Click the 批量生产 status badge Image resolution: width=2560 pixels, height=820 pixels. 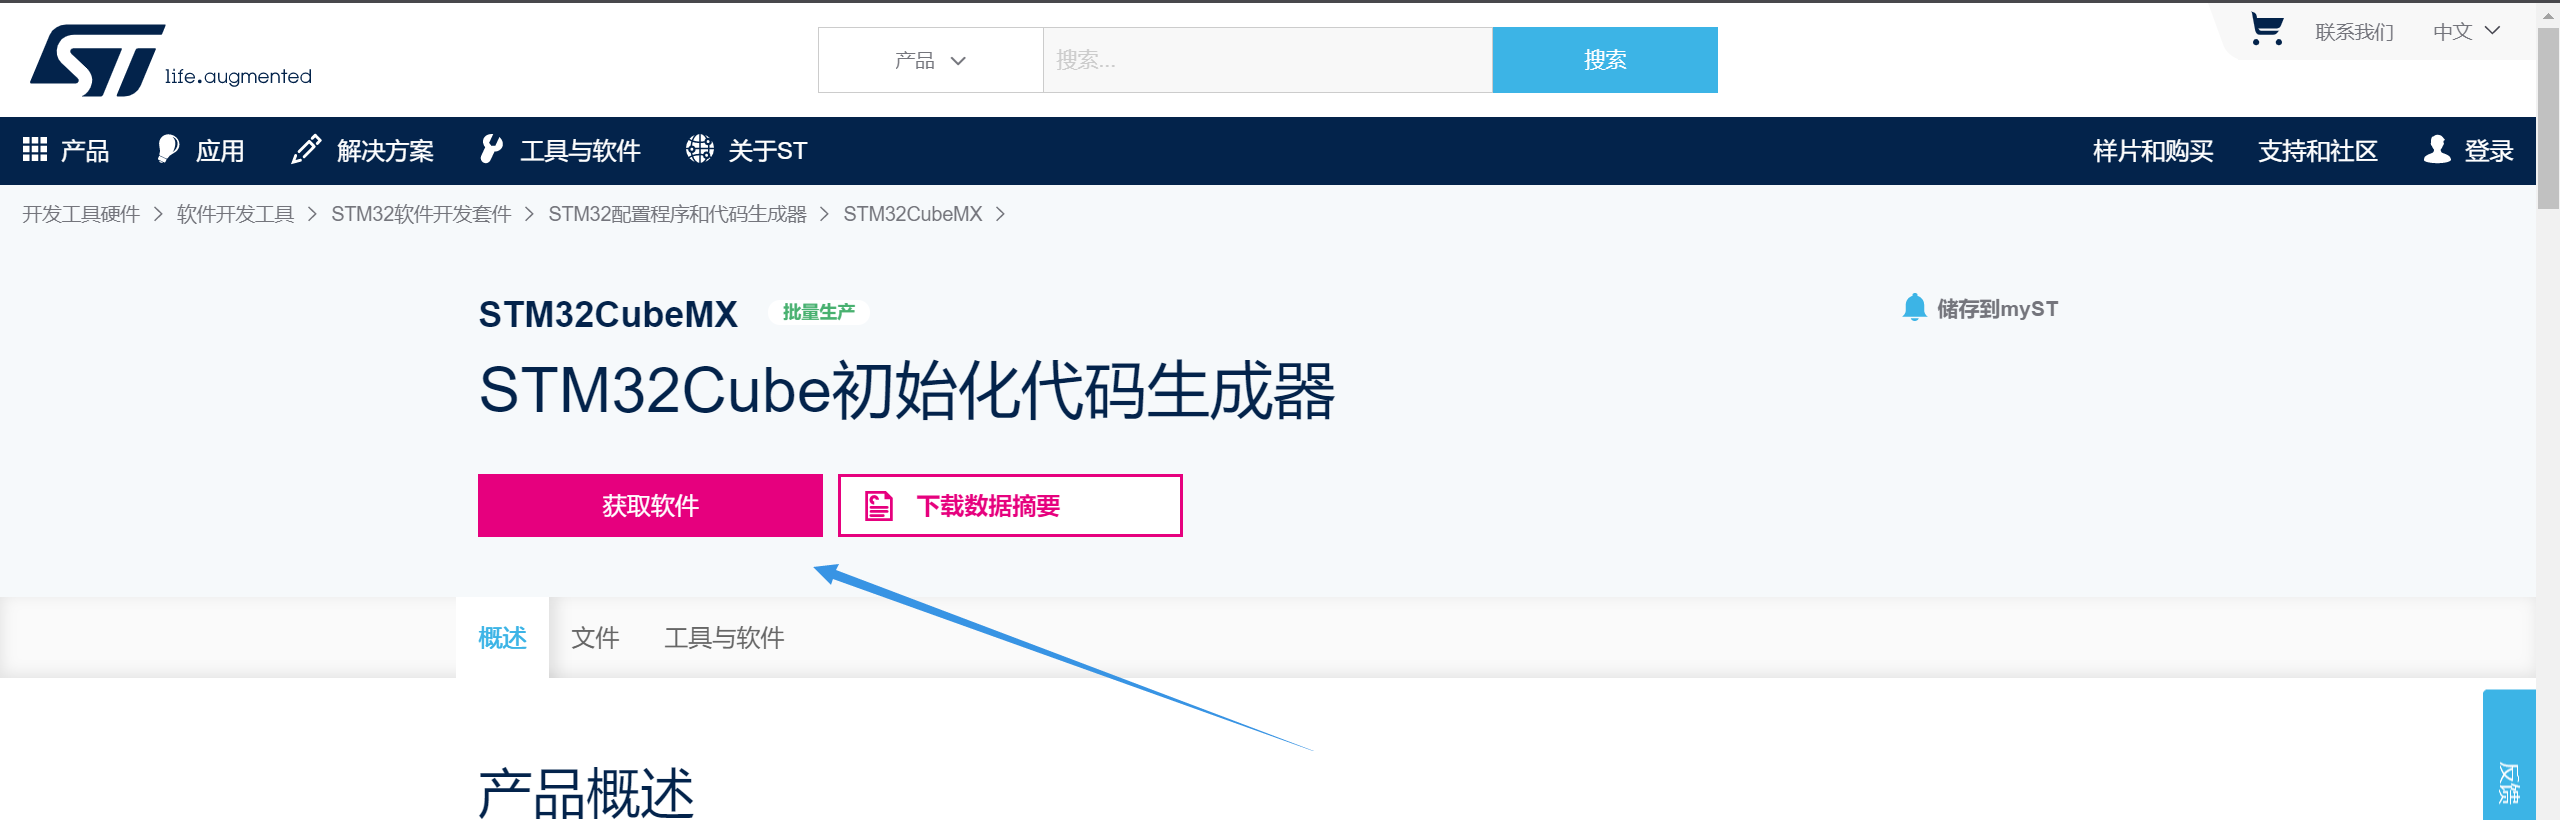tap(818, 312)
